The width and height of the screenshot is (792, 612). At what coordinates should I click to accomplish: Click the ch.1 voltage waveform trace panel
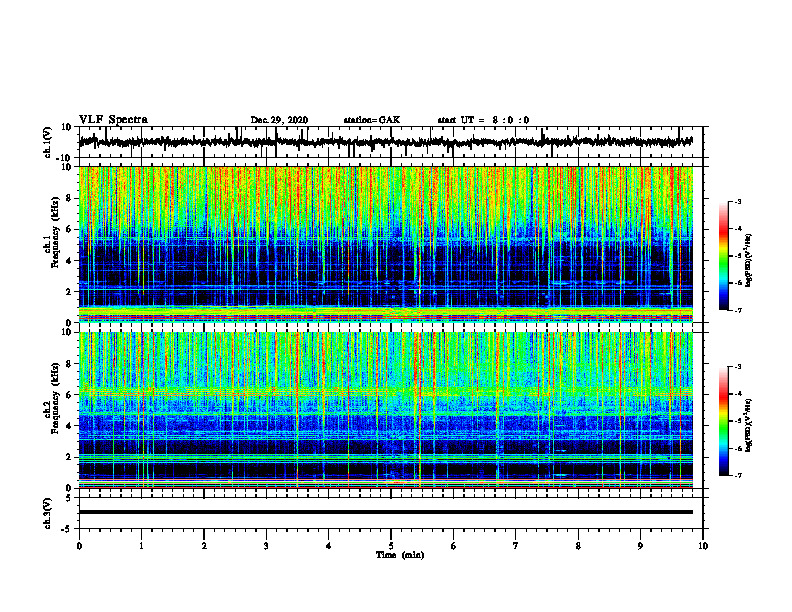tap(391, 142)
